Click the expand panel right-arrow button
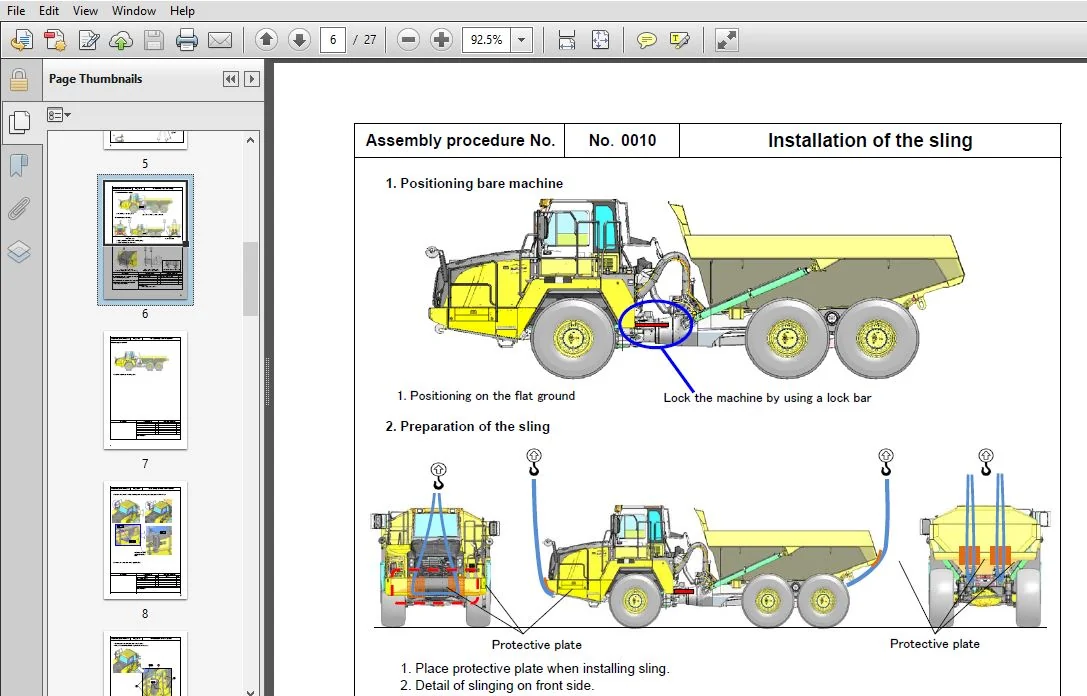 coord(252,79)
